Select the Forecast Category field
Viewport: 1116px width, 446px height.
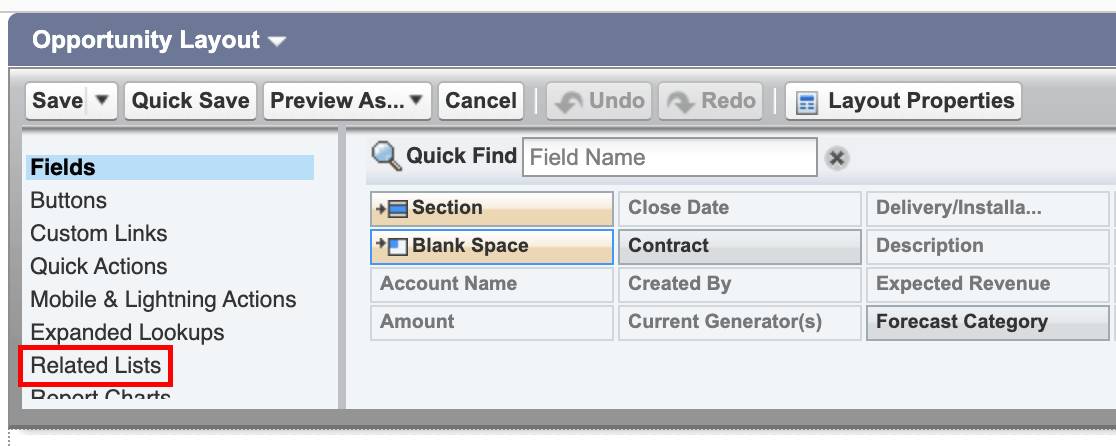coord(987,322)
